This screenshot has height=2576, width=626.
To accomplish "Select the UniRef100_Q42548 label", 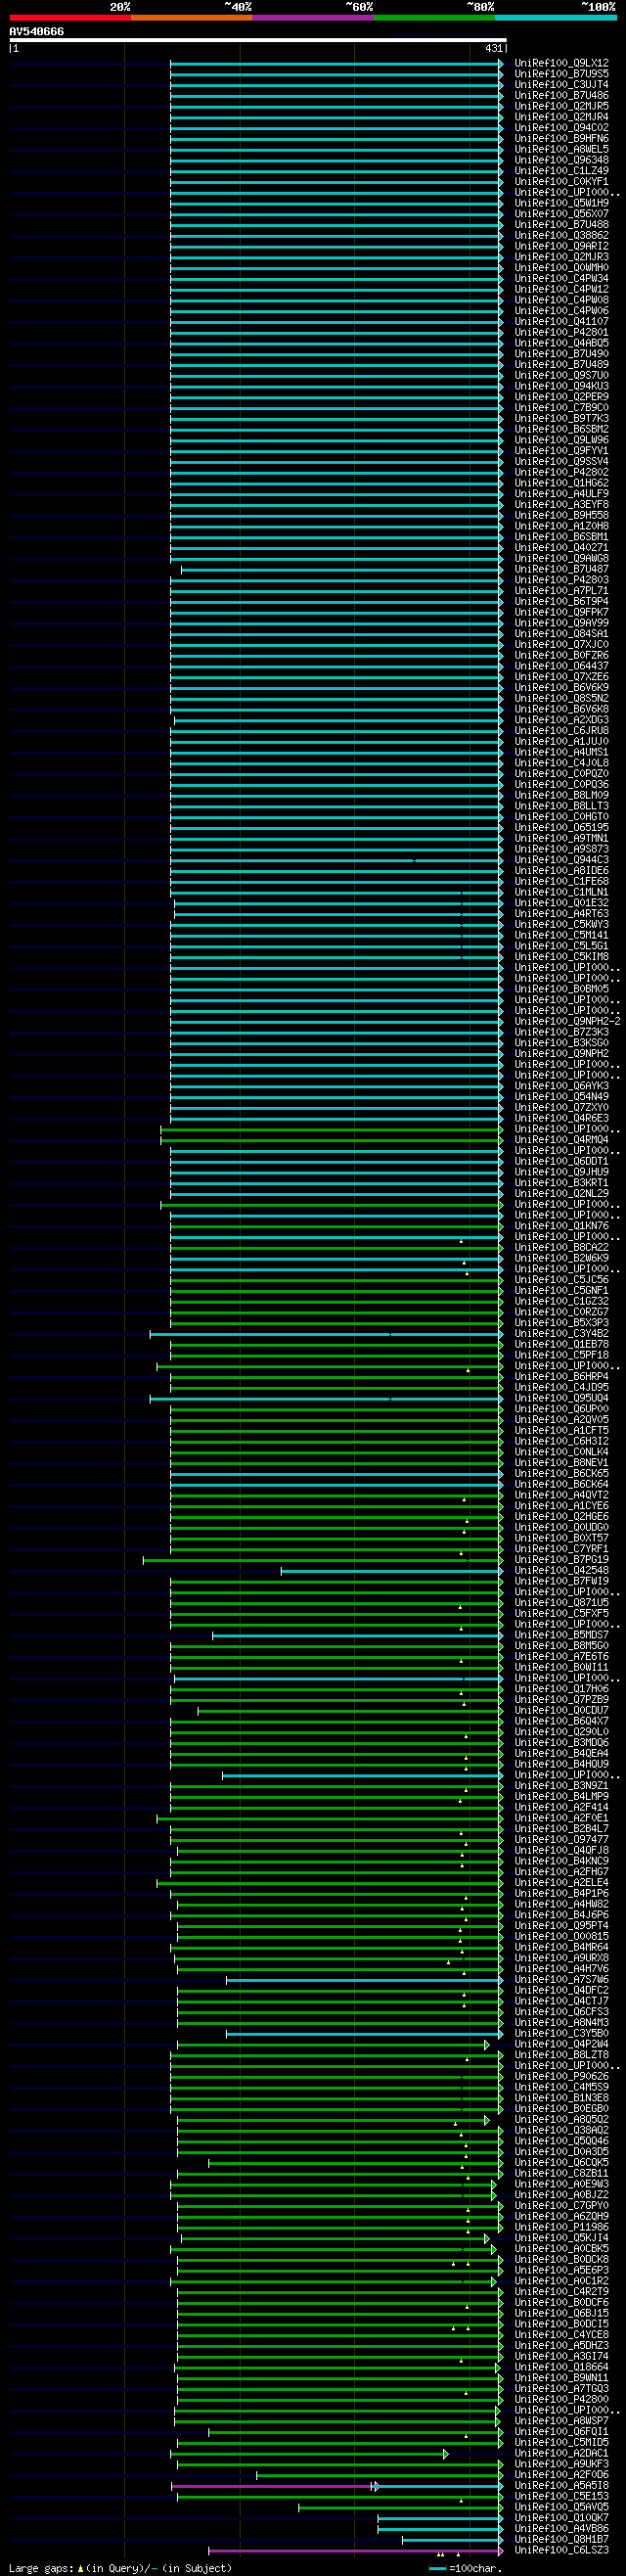I will 562,1571.
